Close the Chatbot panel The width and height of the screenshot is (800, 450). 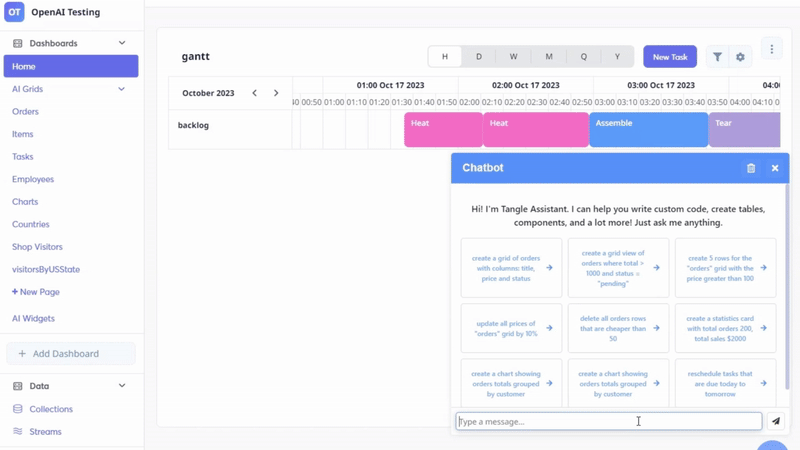coord(775,168)
